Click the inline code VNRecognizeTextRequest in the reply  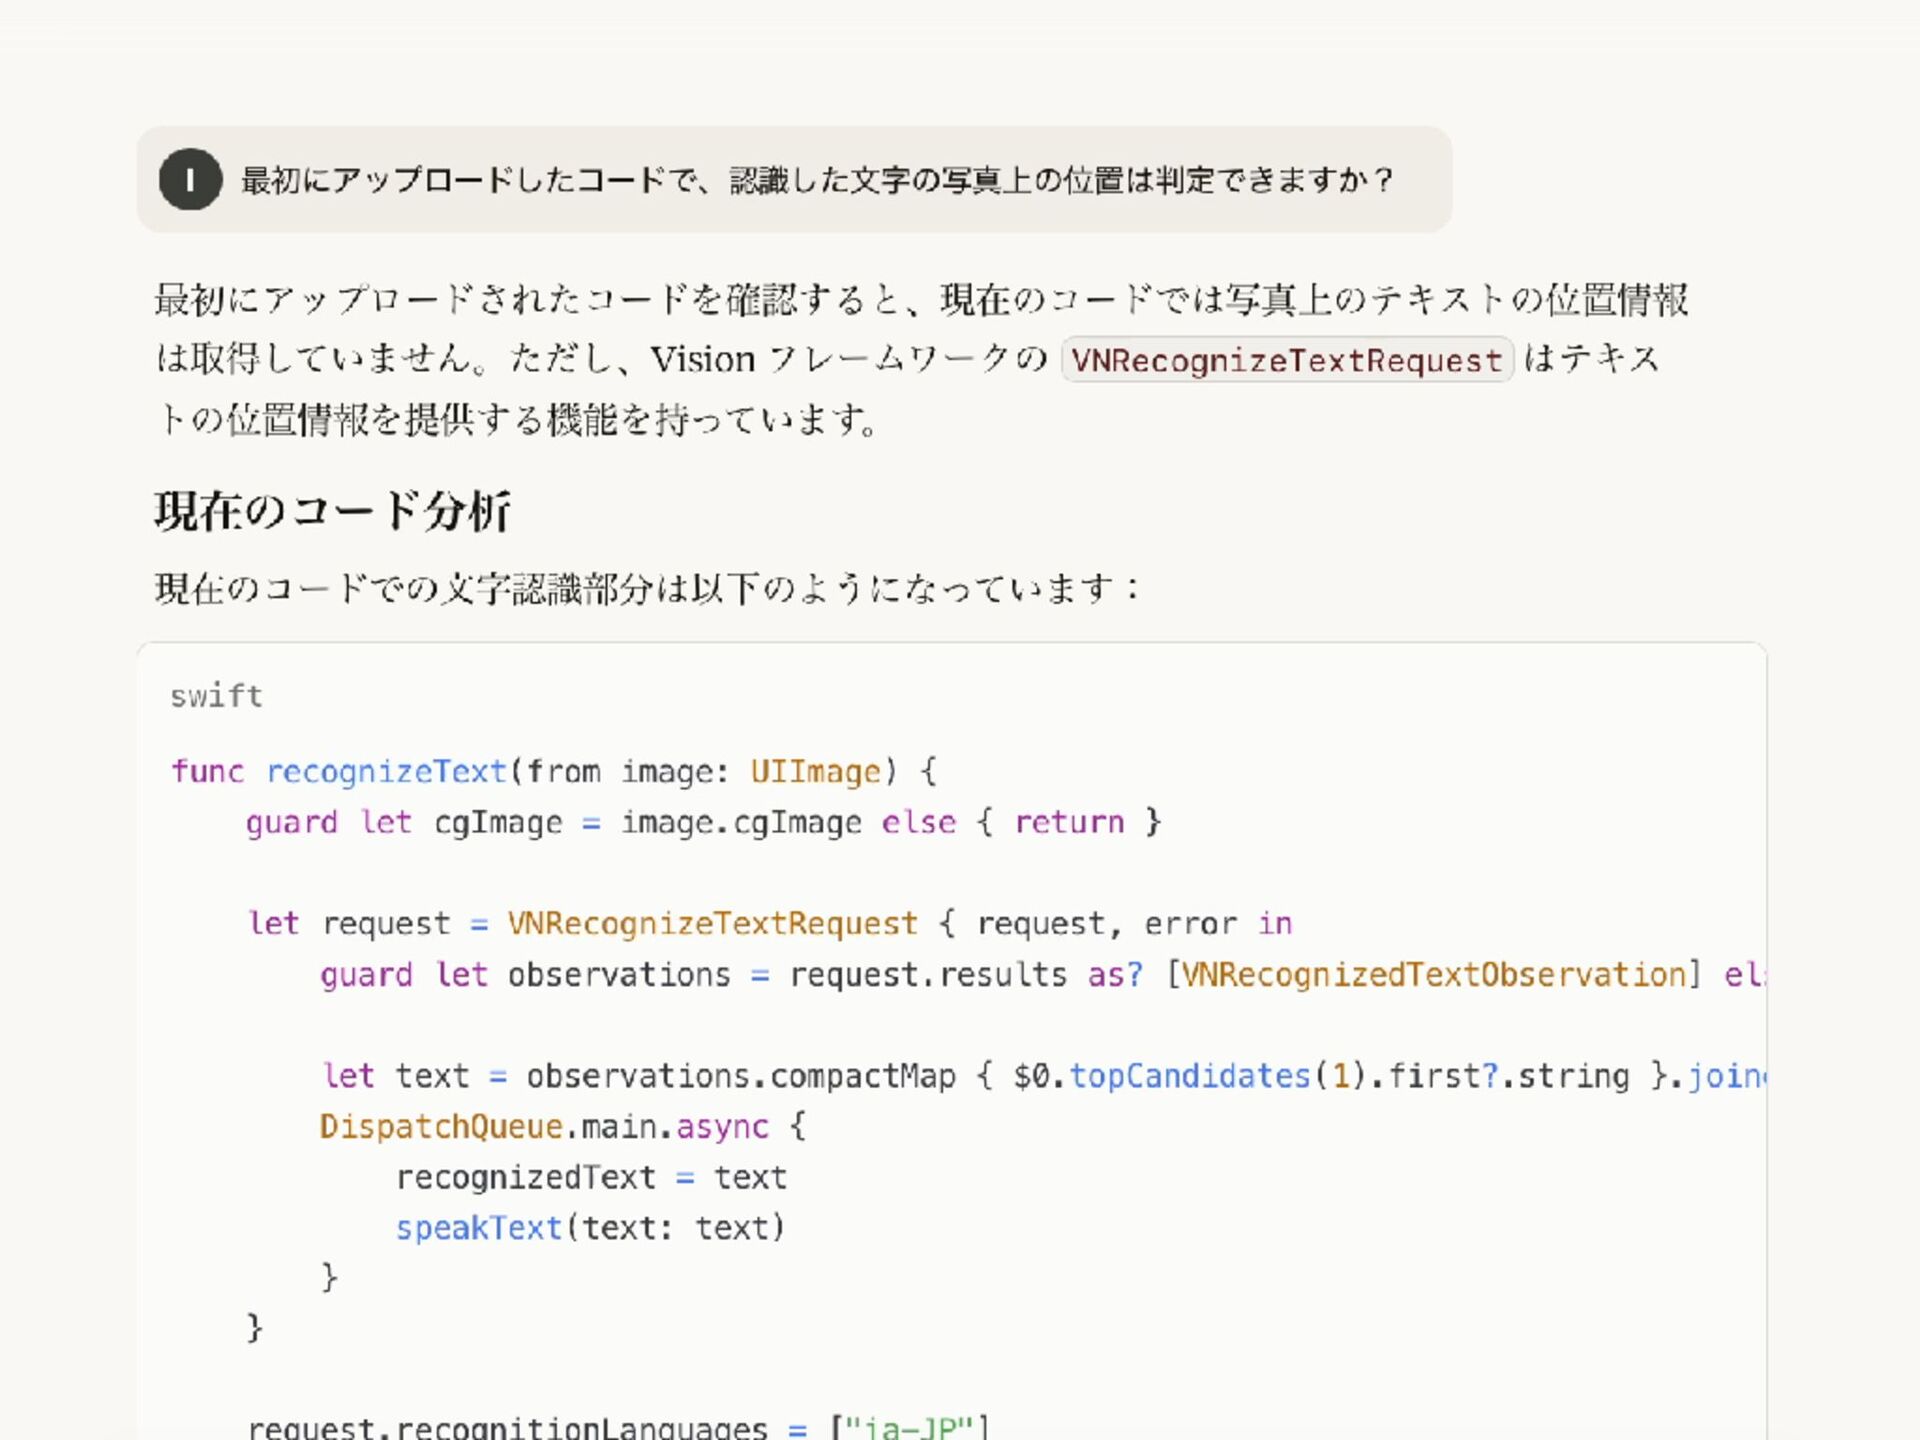[x=1286, y=360]
